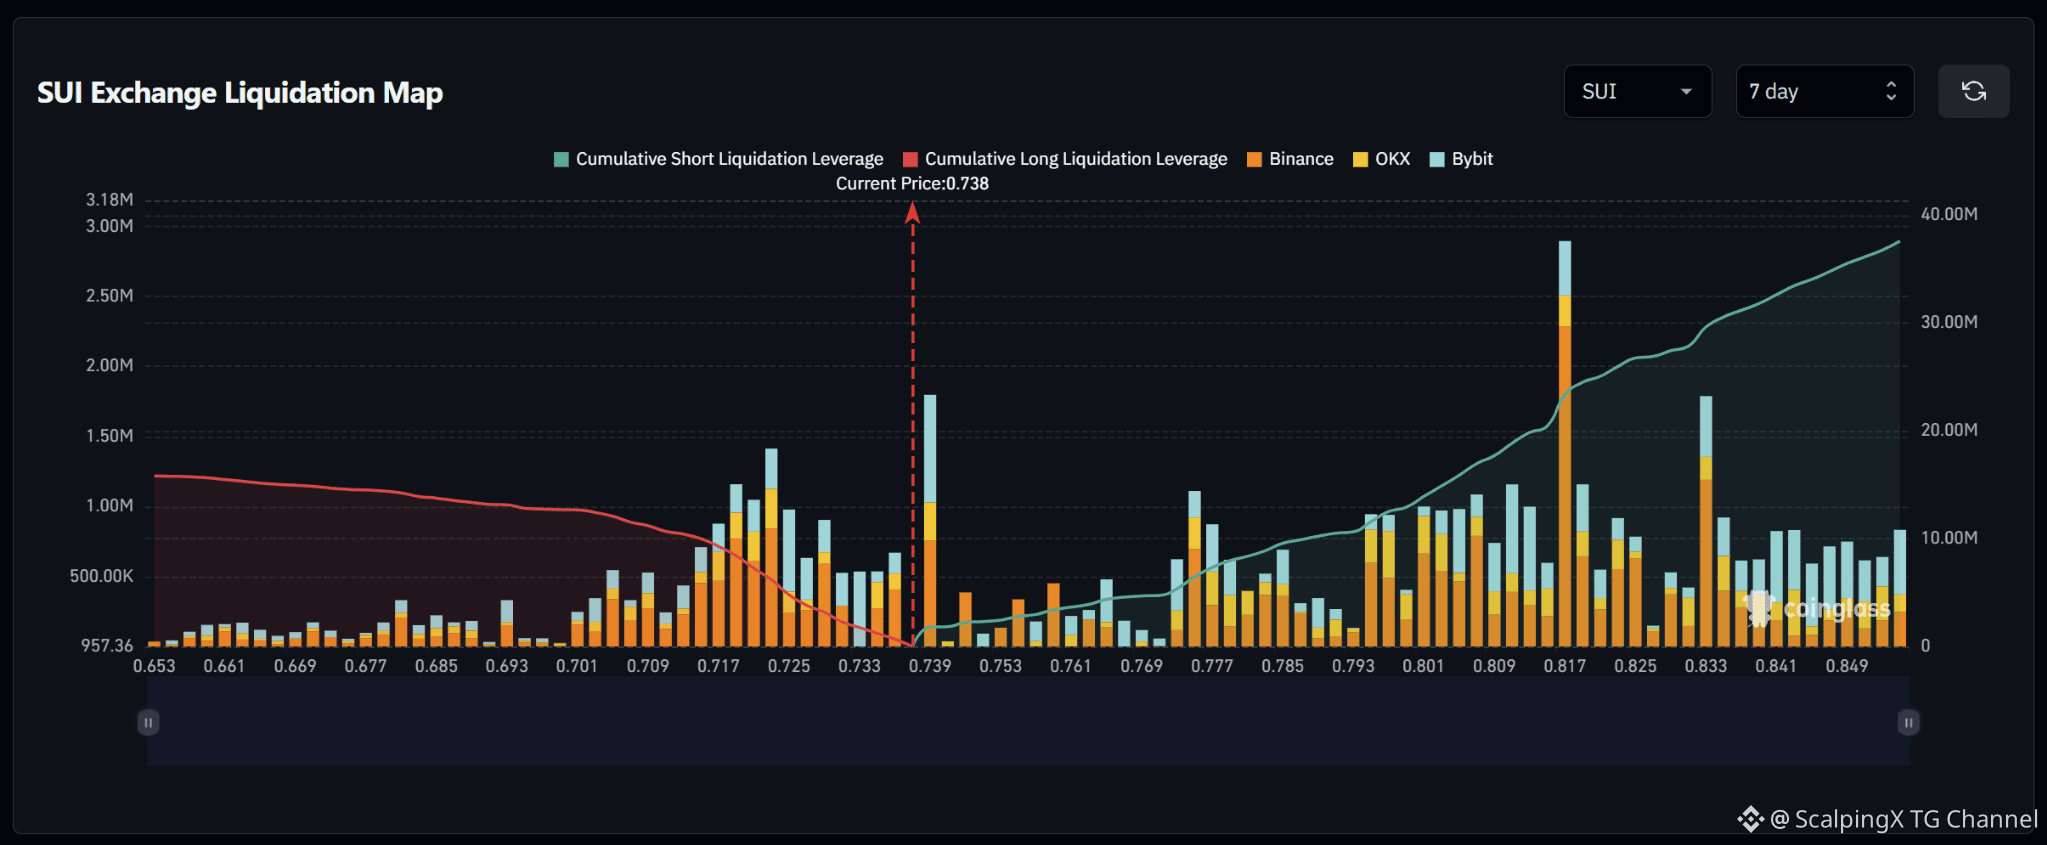The width and height of the screenshot is (2047, 845).
Task: Click the 0.669 price axis label
Action: 295,666
